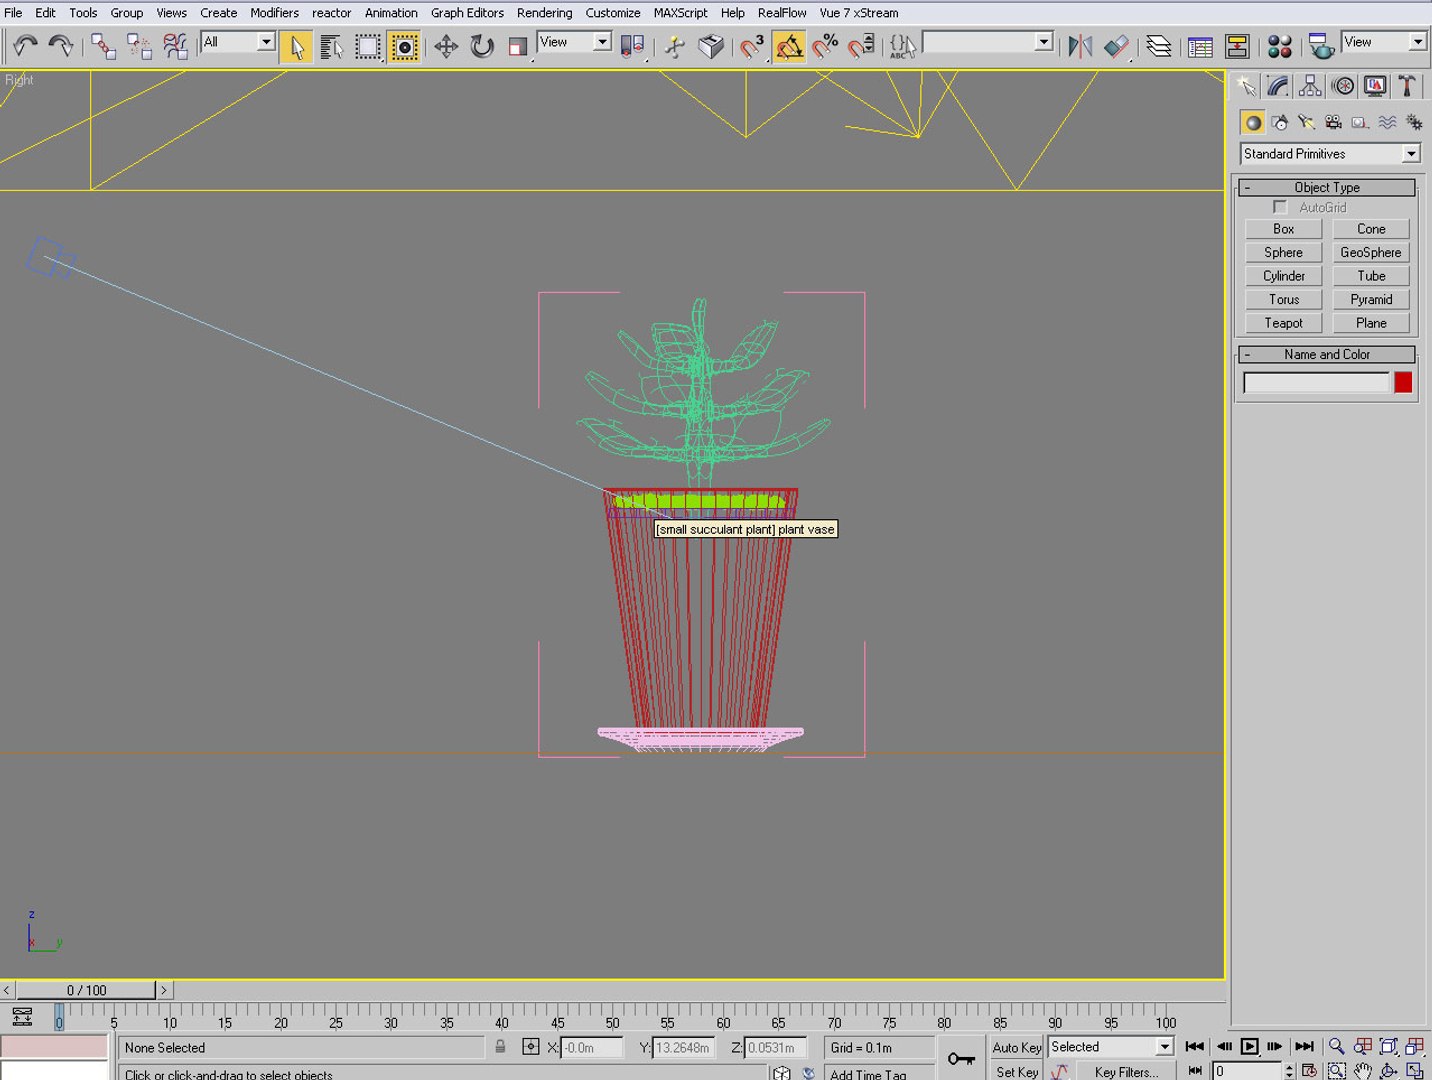Screen dimensions: 1432x1080
Task: Select the Space Warps category button
Action: pos(1387,122)
